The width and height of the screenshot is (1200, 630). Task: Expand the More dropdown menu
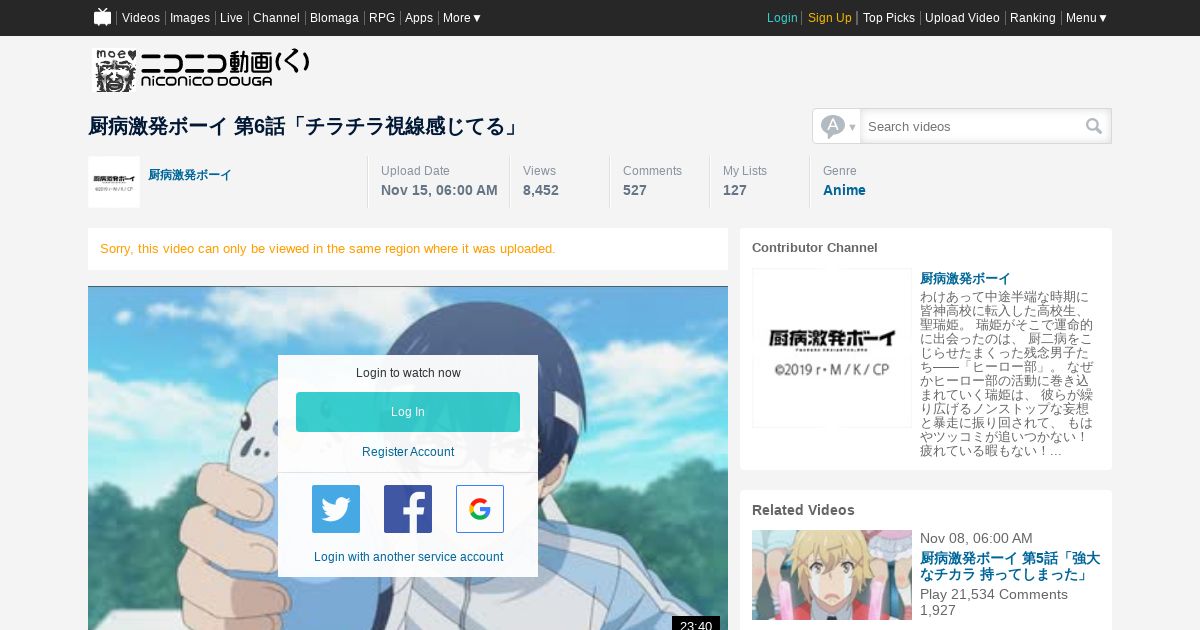point(462,18)
